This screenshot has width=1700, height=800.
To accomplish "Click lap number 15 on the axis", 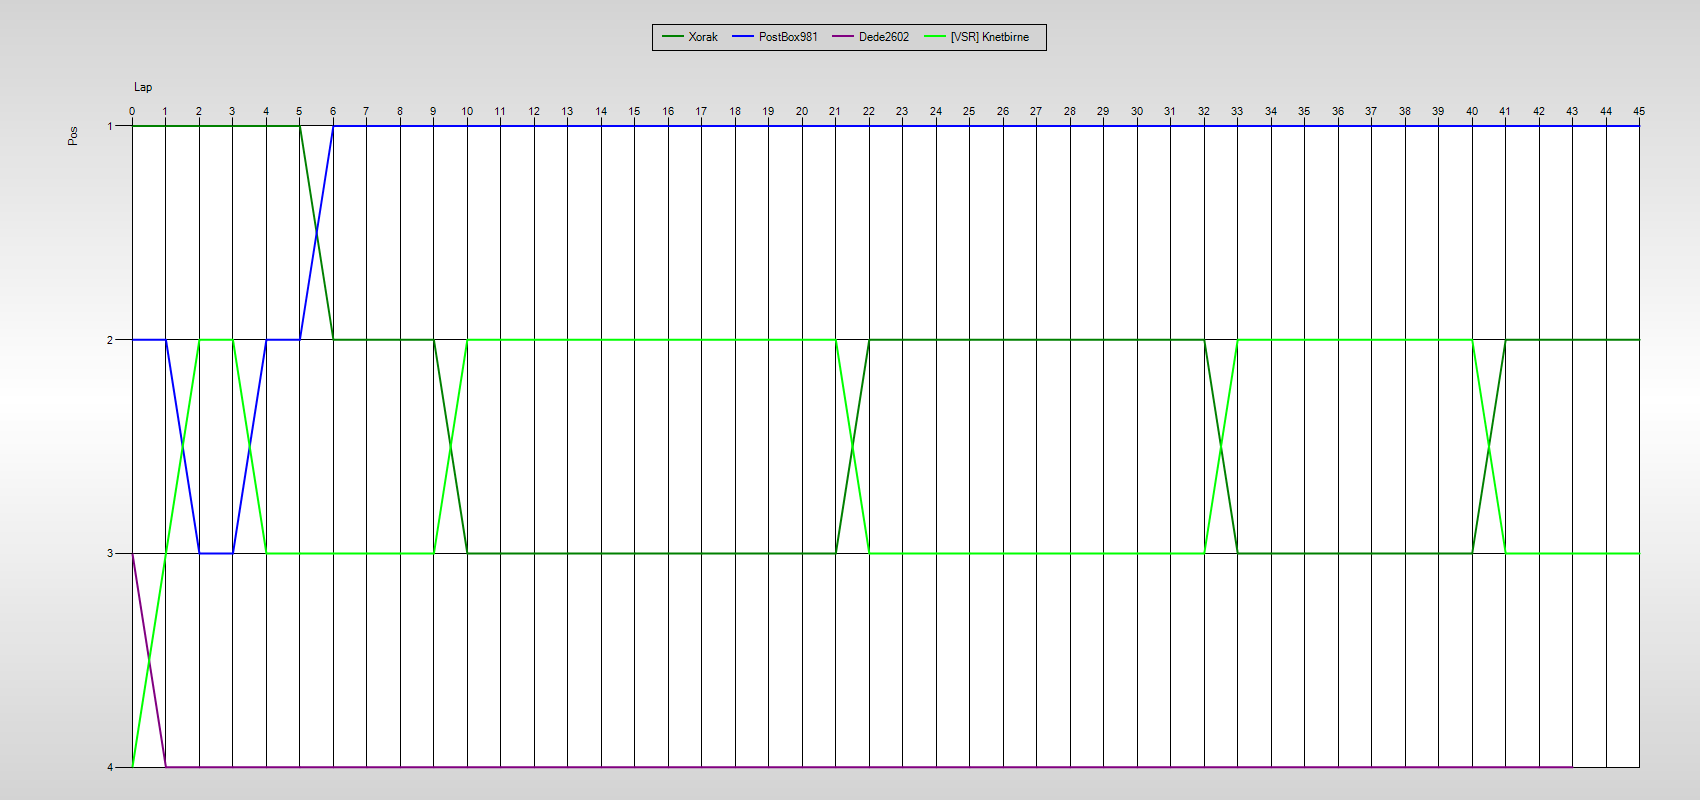I will point(634,111).
